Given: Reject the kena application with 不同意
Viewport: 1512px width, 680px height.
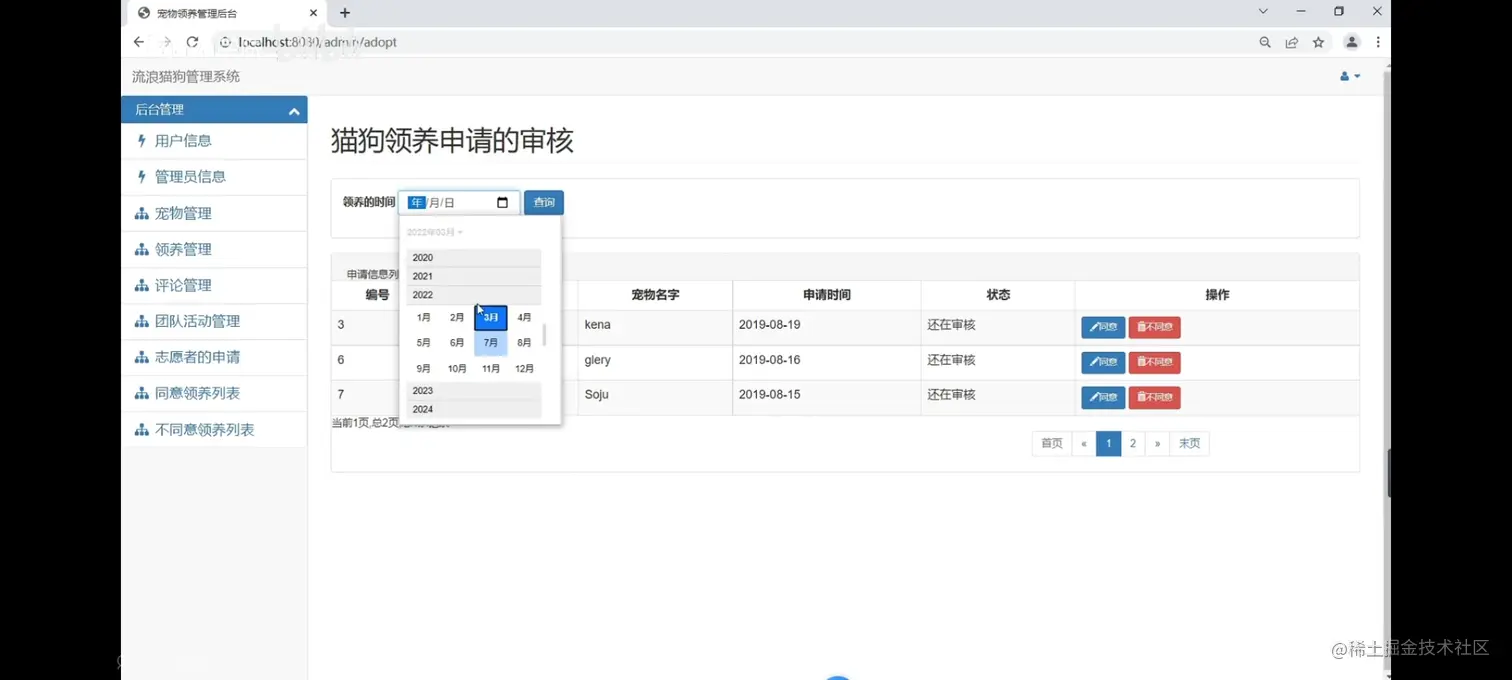Looking at the screenshot, I should click(1155, 327).
